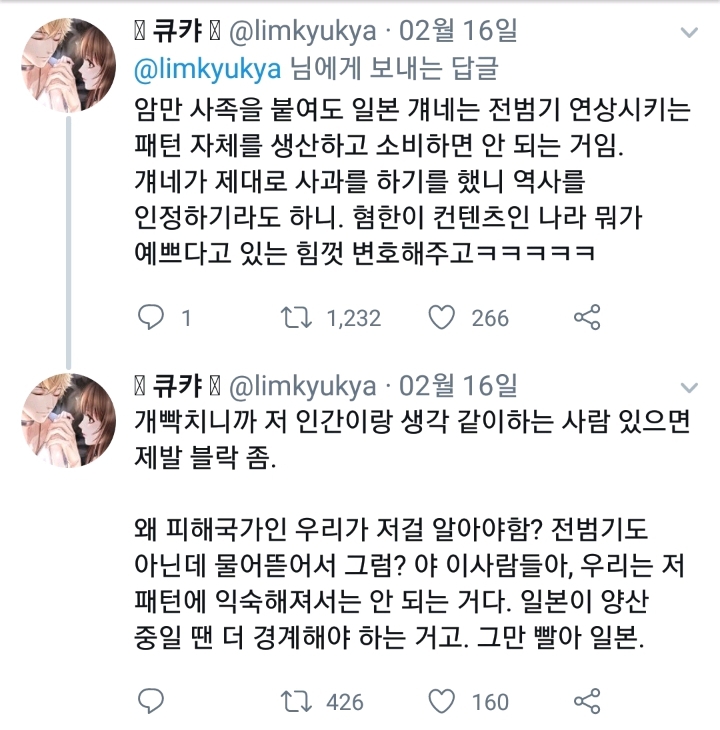Reply to the second tweet
The width and height of the screenshot is (720, 730).
(151, 701)
